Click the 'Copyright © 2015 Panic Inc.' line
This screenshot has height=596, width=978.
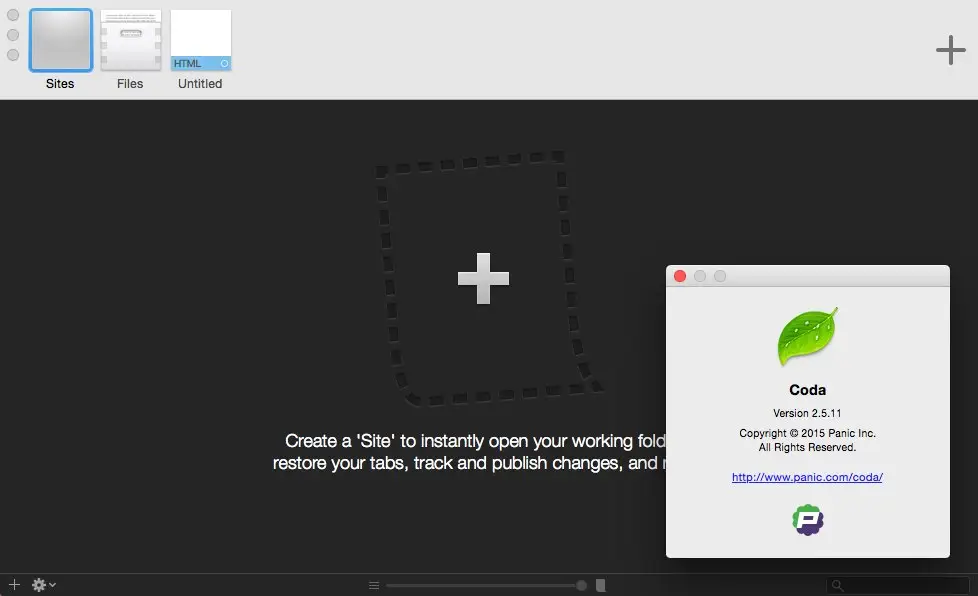pyautogui.click(x=807, y=433)
